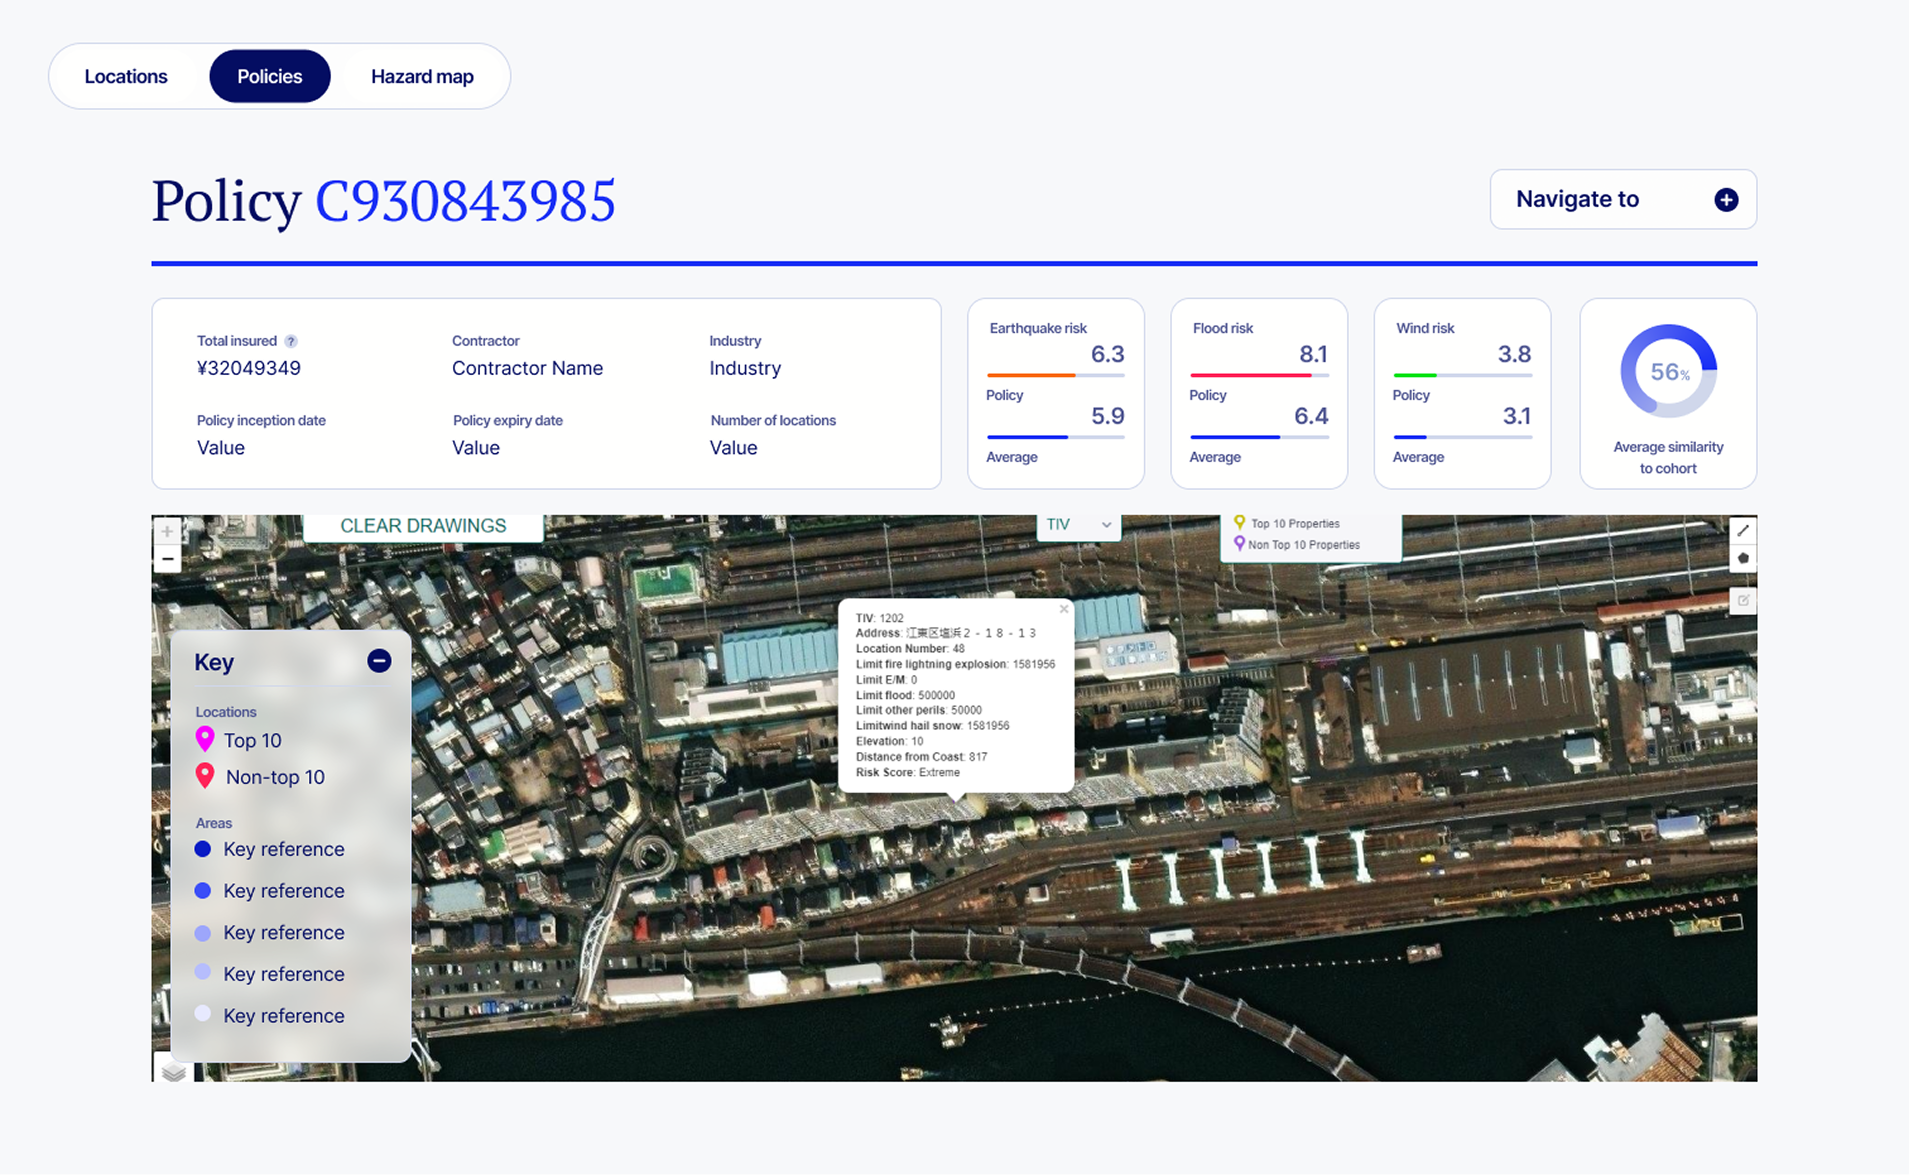Switch to the Locations tab
The width and height of the screenshot is (1910, 1175).
point(126,76)
